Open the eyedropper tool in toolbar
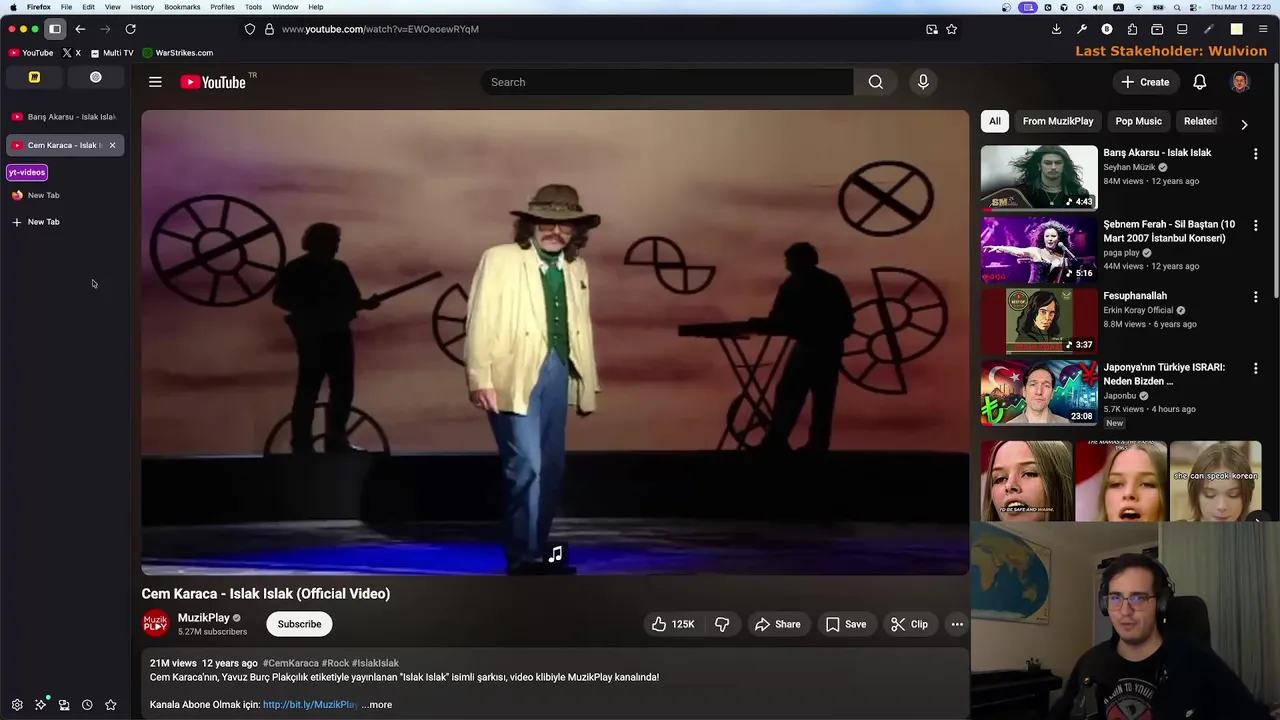 [x=1208, y=29]
